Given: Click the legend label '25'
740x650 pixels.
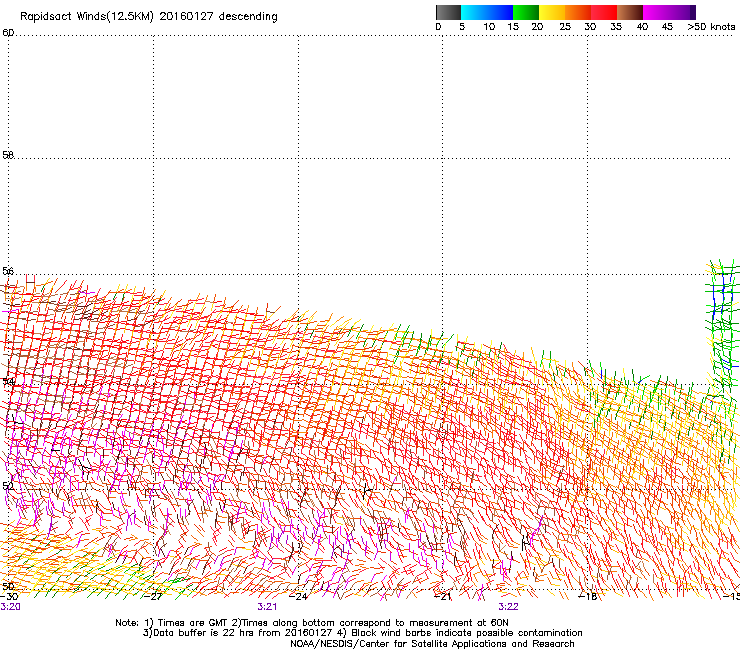Looking at the screenshot, I should click(x=565, y=27).
